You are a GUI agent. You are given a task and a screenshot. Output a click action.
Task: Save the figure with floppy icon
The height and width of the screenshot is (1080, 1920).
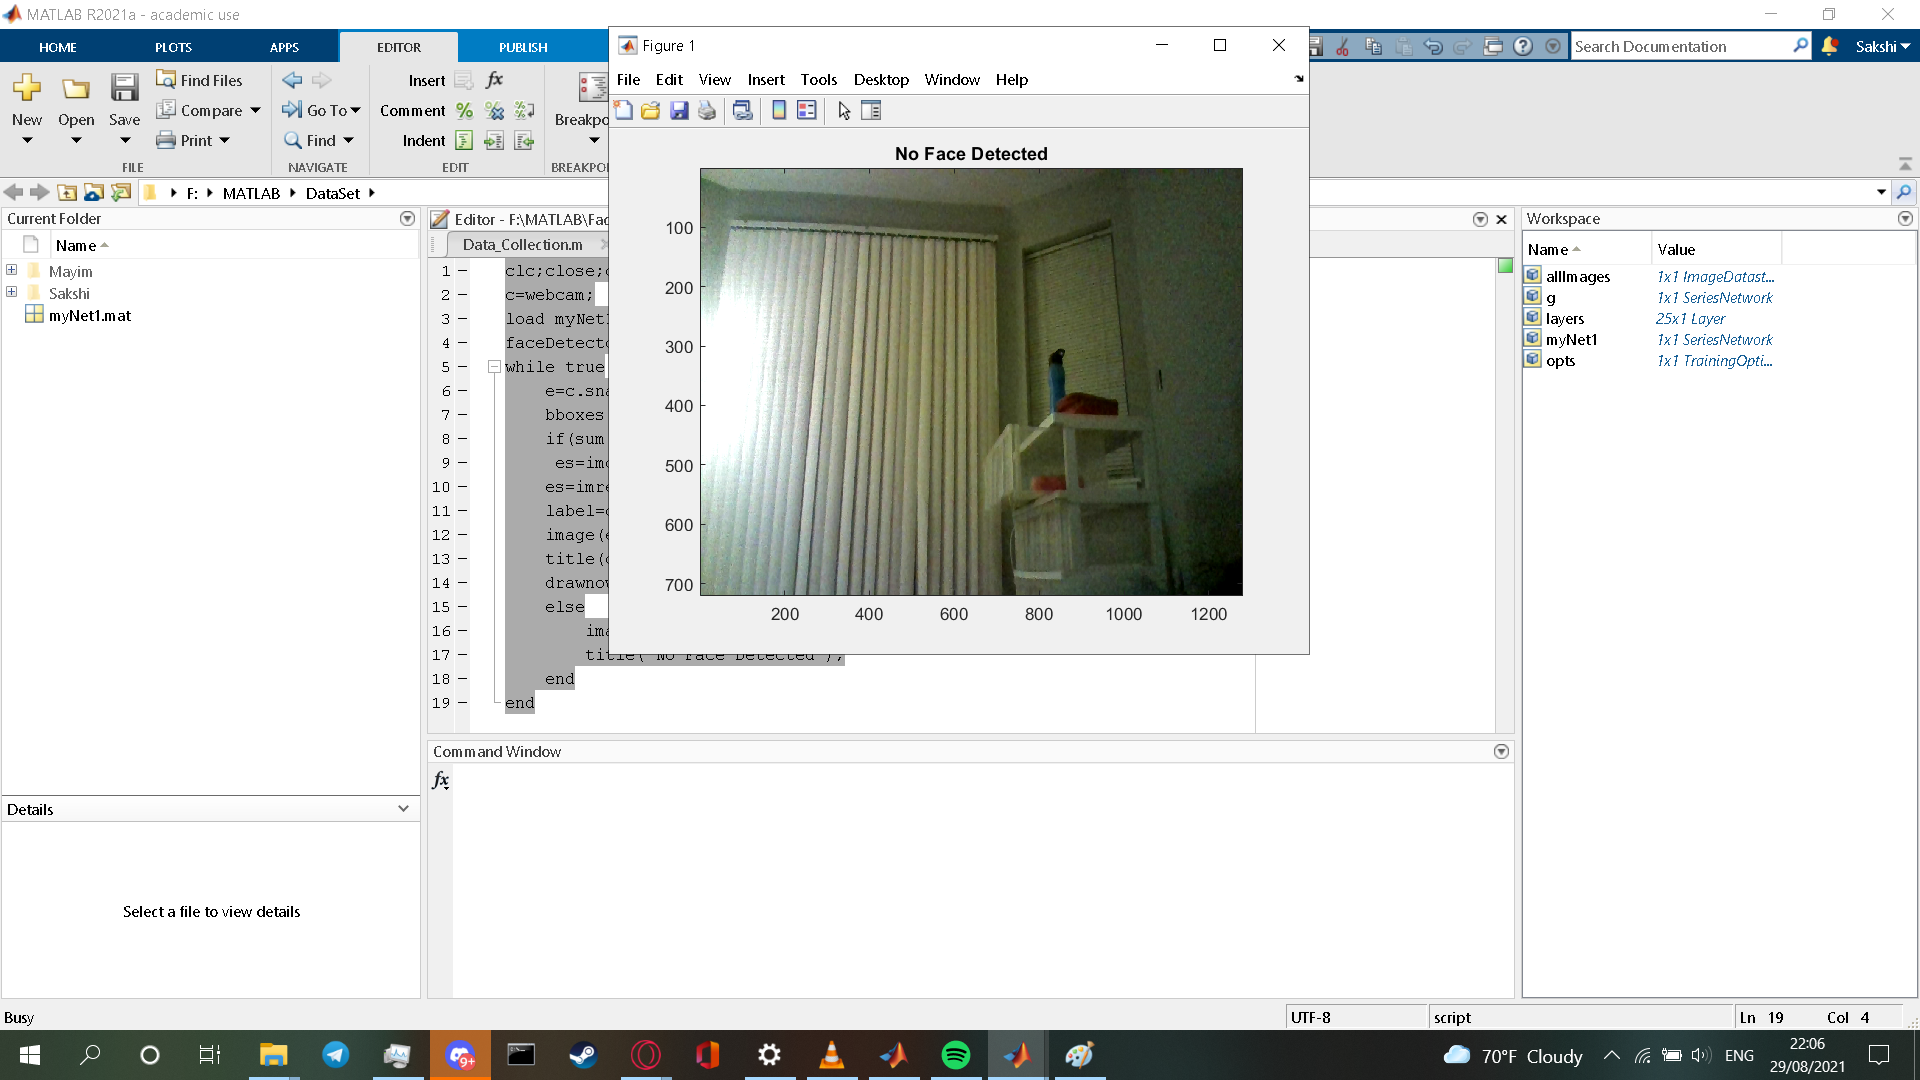[679, 111]
